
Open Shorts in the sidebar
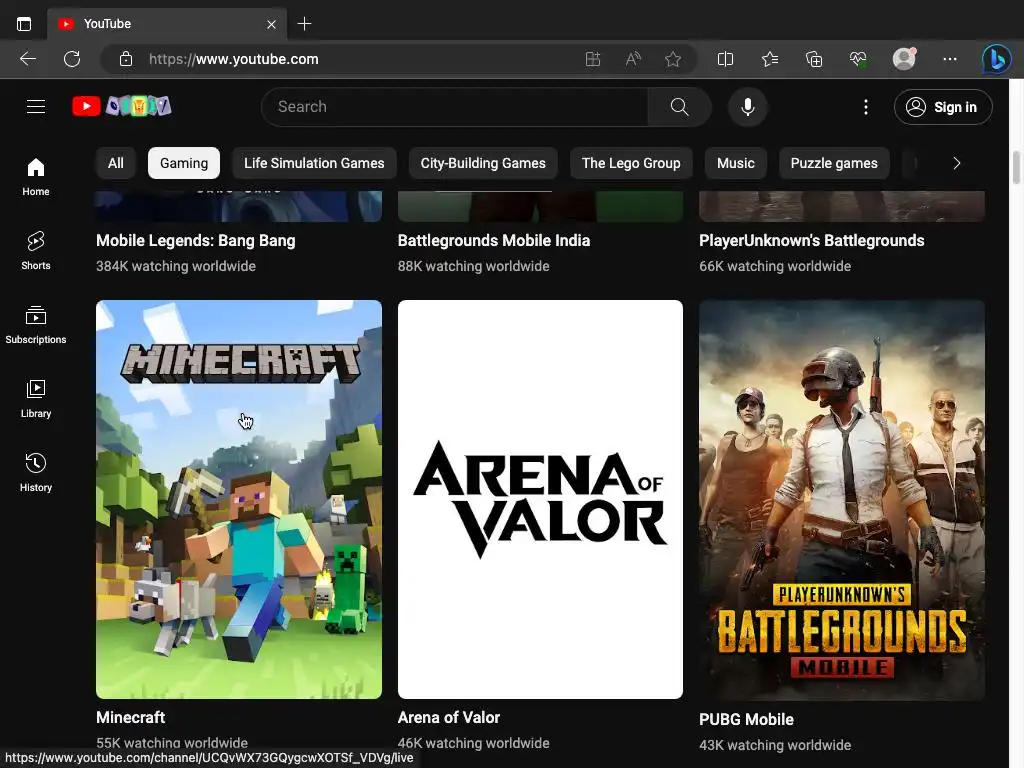point(36,251)
